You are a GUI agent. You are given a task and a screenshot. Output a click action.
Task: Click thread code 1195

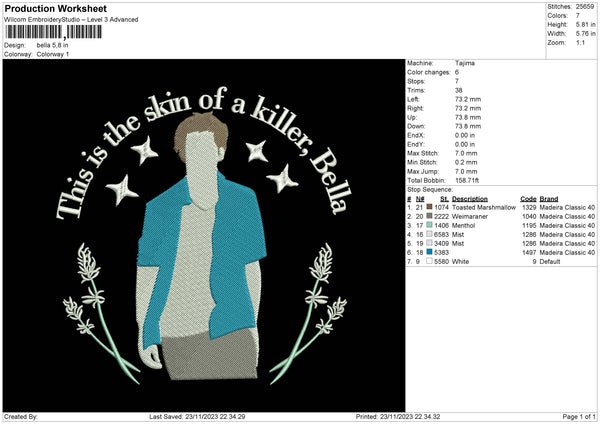pos(529,225)
